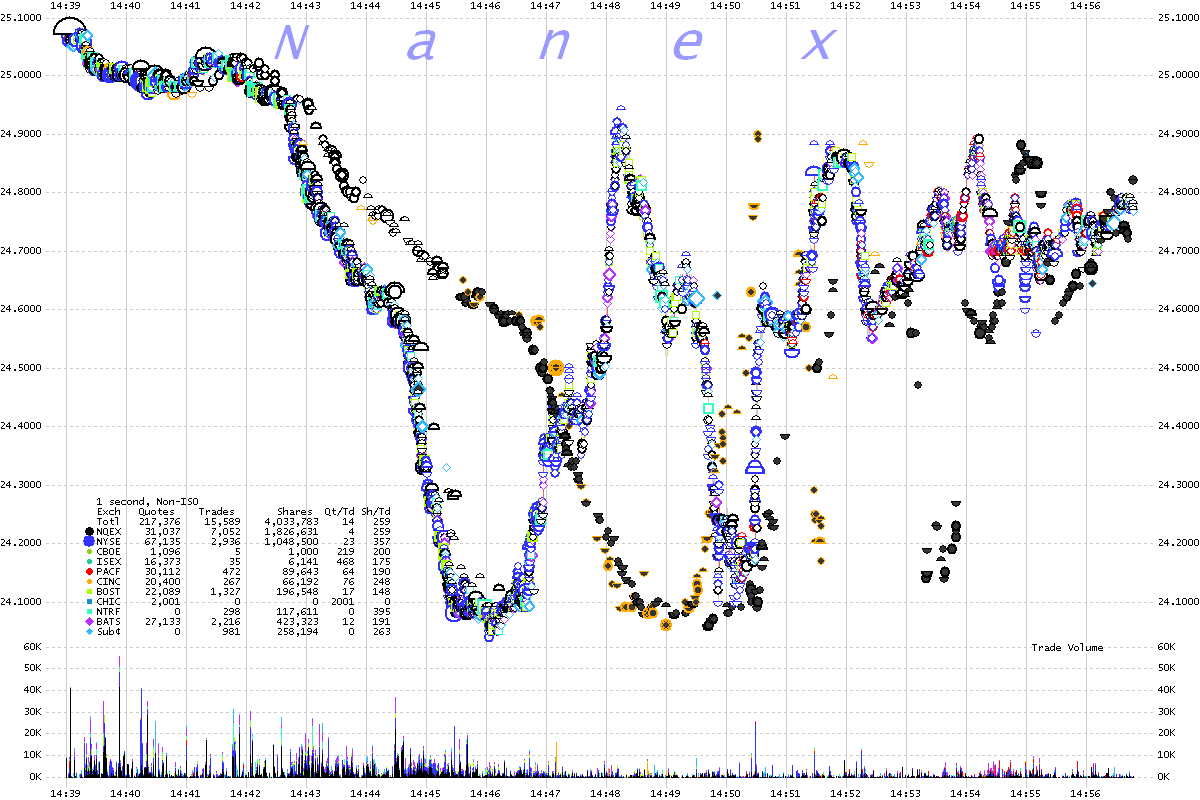
Task: Click the 'ISEX' exchange label
Action: coord(108,561)
